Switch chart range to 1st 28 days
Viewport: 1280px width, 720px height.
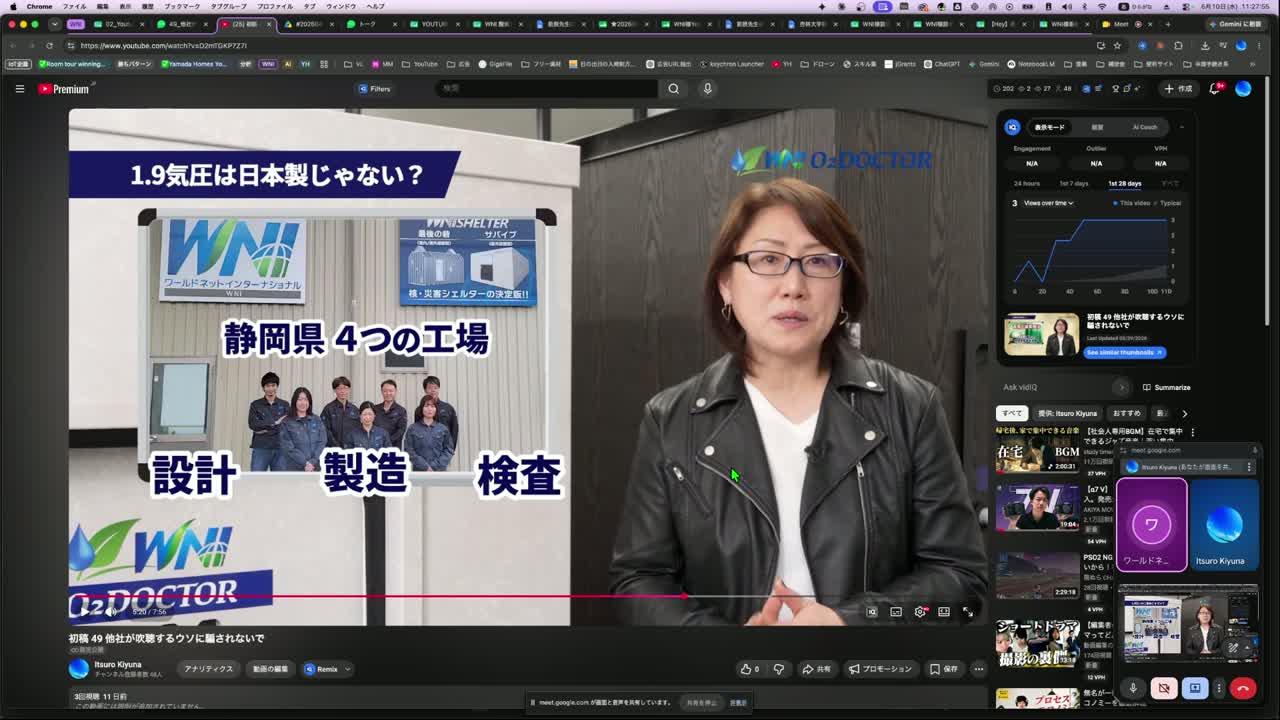click(1124, 184)
